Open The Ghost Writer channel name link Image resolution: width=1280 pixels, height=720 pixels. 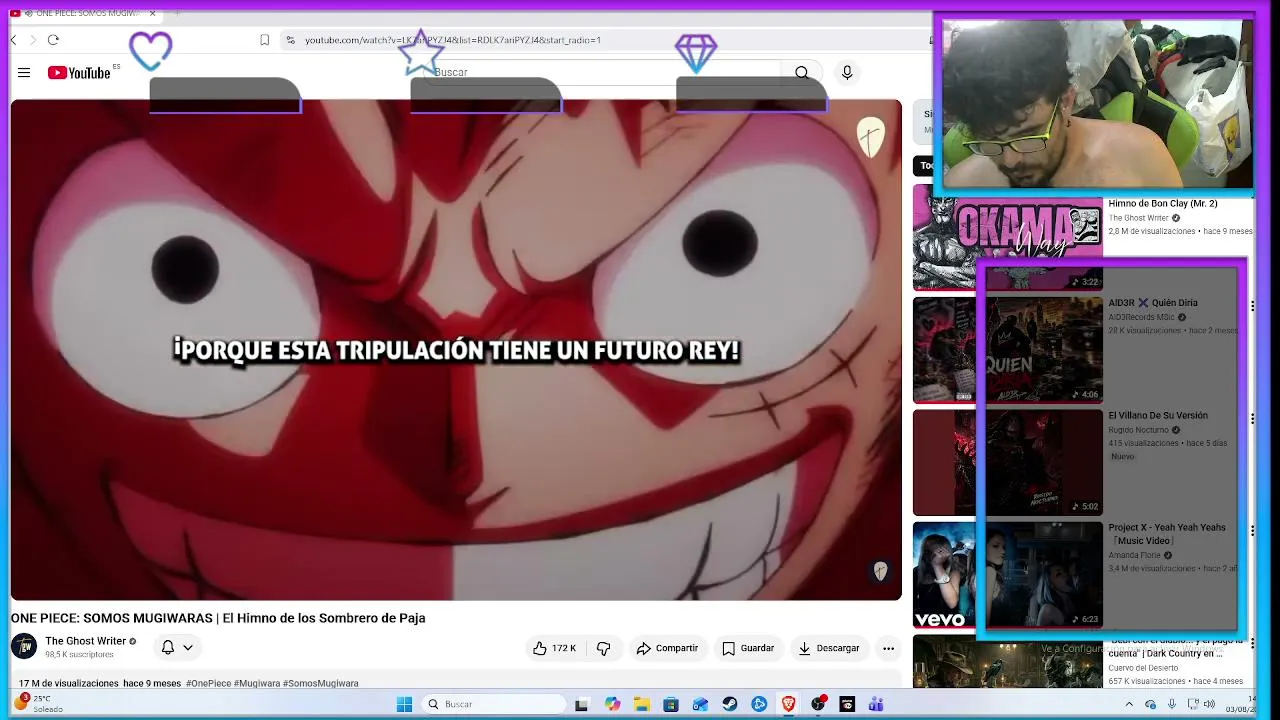click(86, 641)
